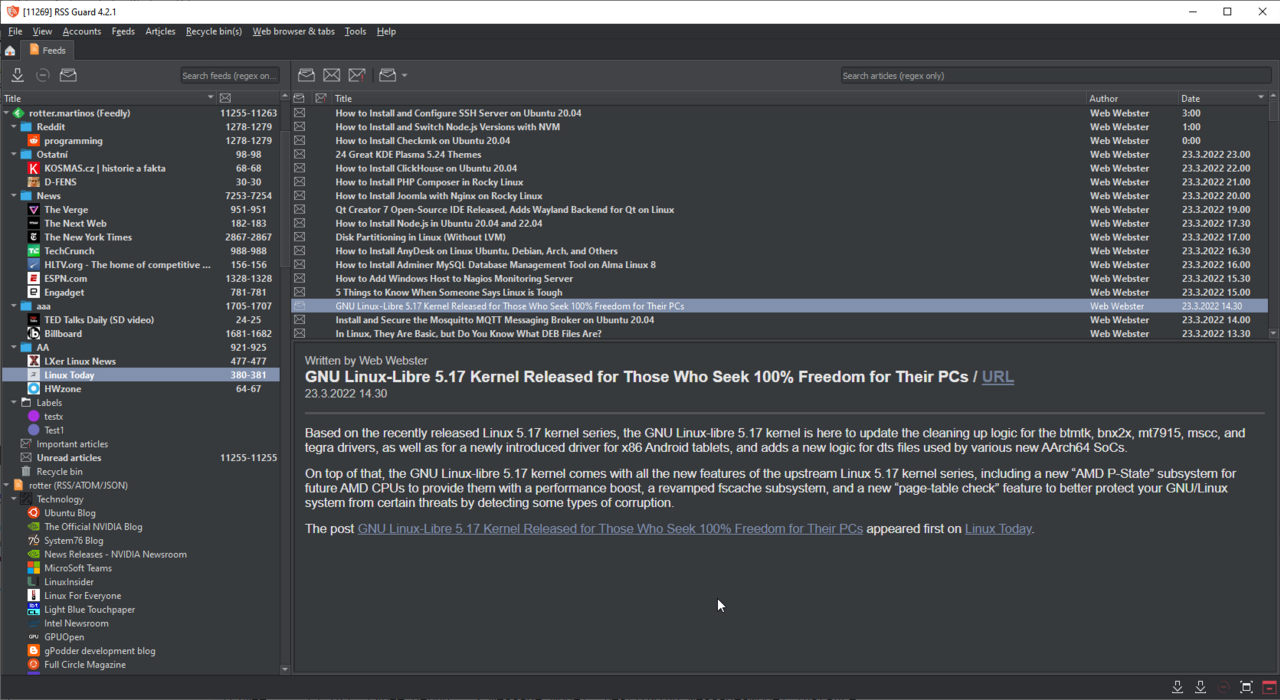Collapse the News folder
Screen dimensions: 1280x700
(x=14, y=196)
